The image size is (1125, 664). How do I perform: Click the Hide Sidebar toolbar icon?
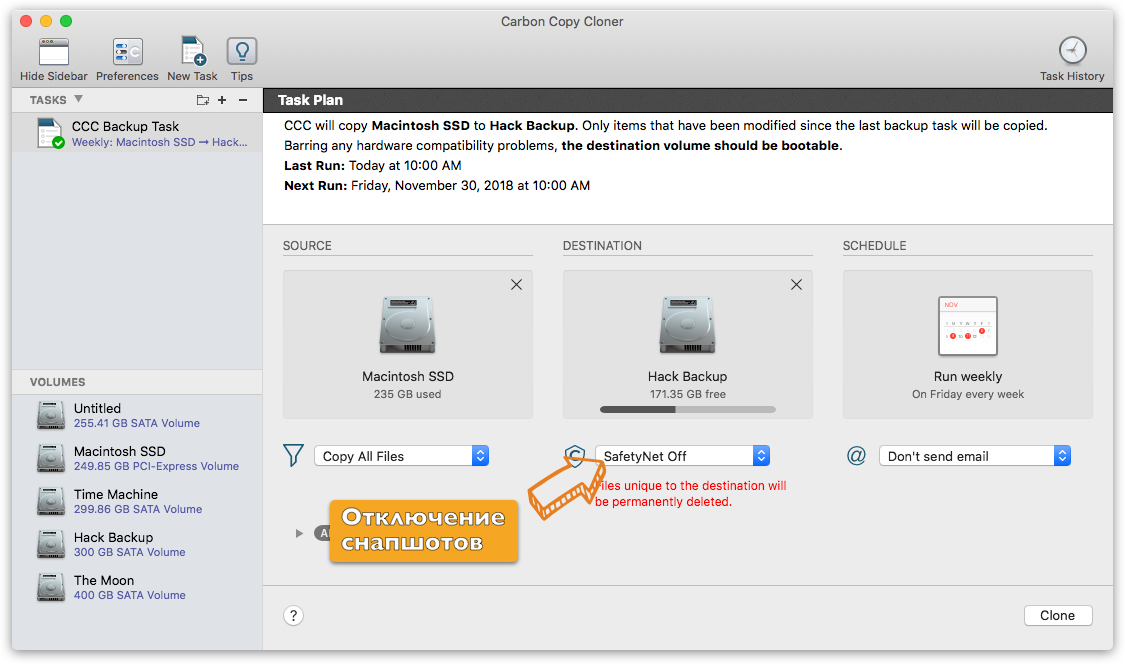[54, 52]
